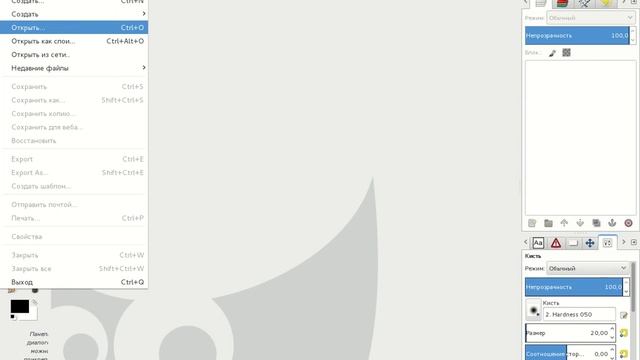This screenshot has height=360, width=640.
Task: Delete layer with the red circle icon
Action: click(x=629, y=223)
